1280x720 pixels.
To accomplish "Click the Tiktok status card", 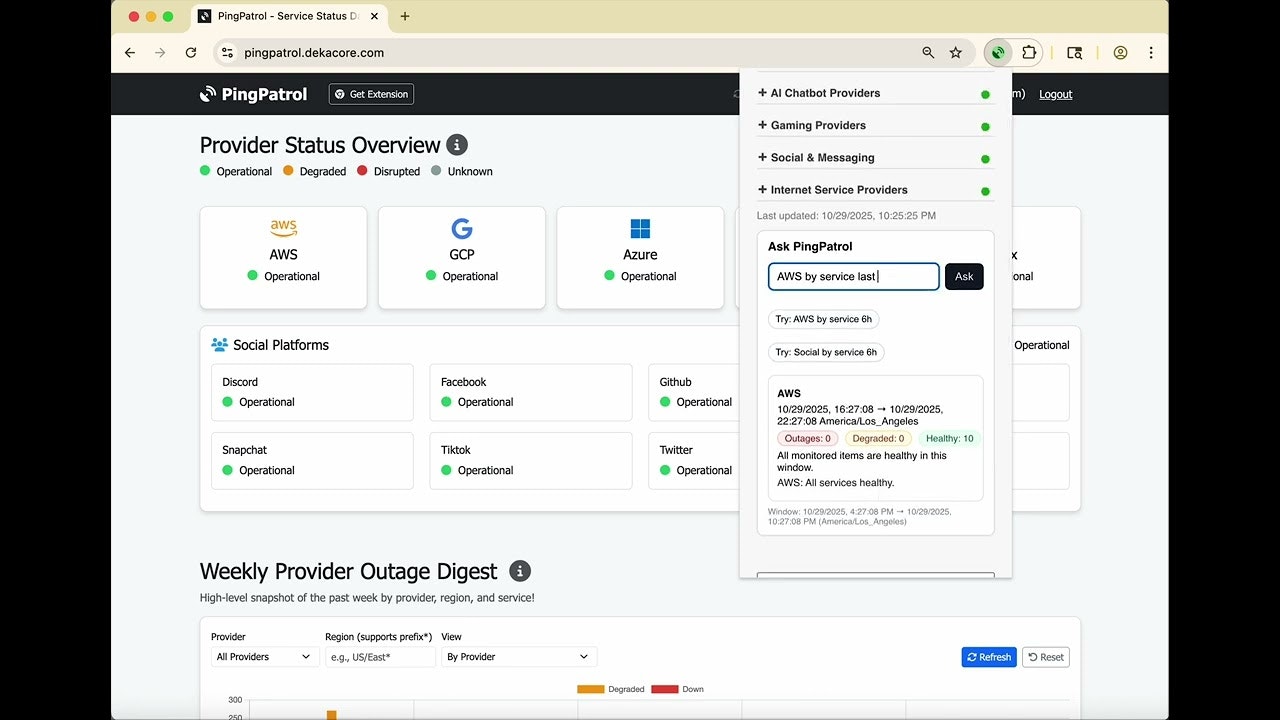I will point(531,461).
